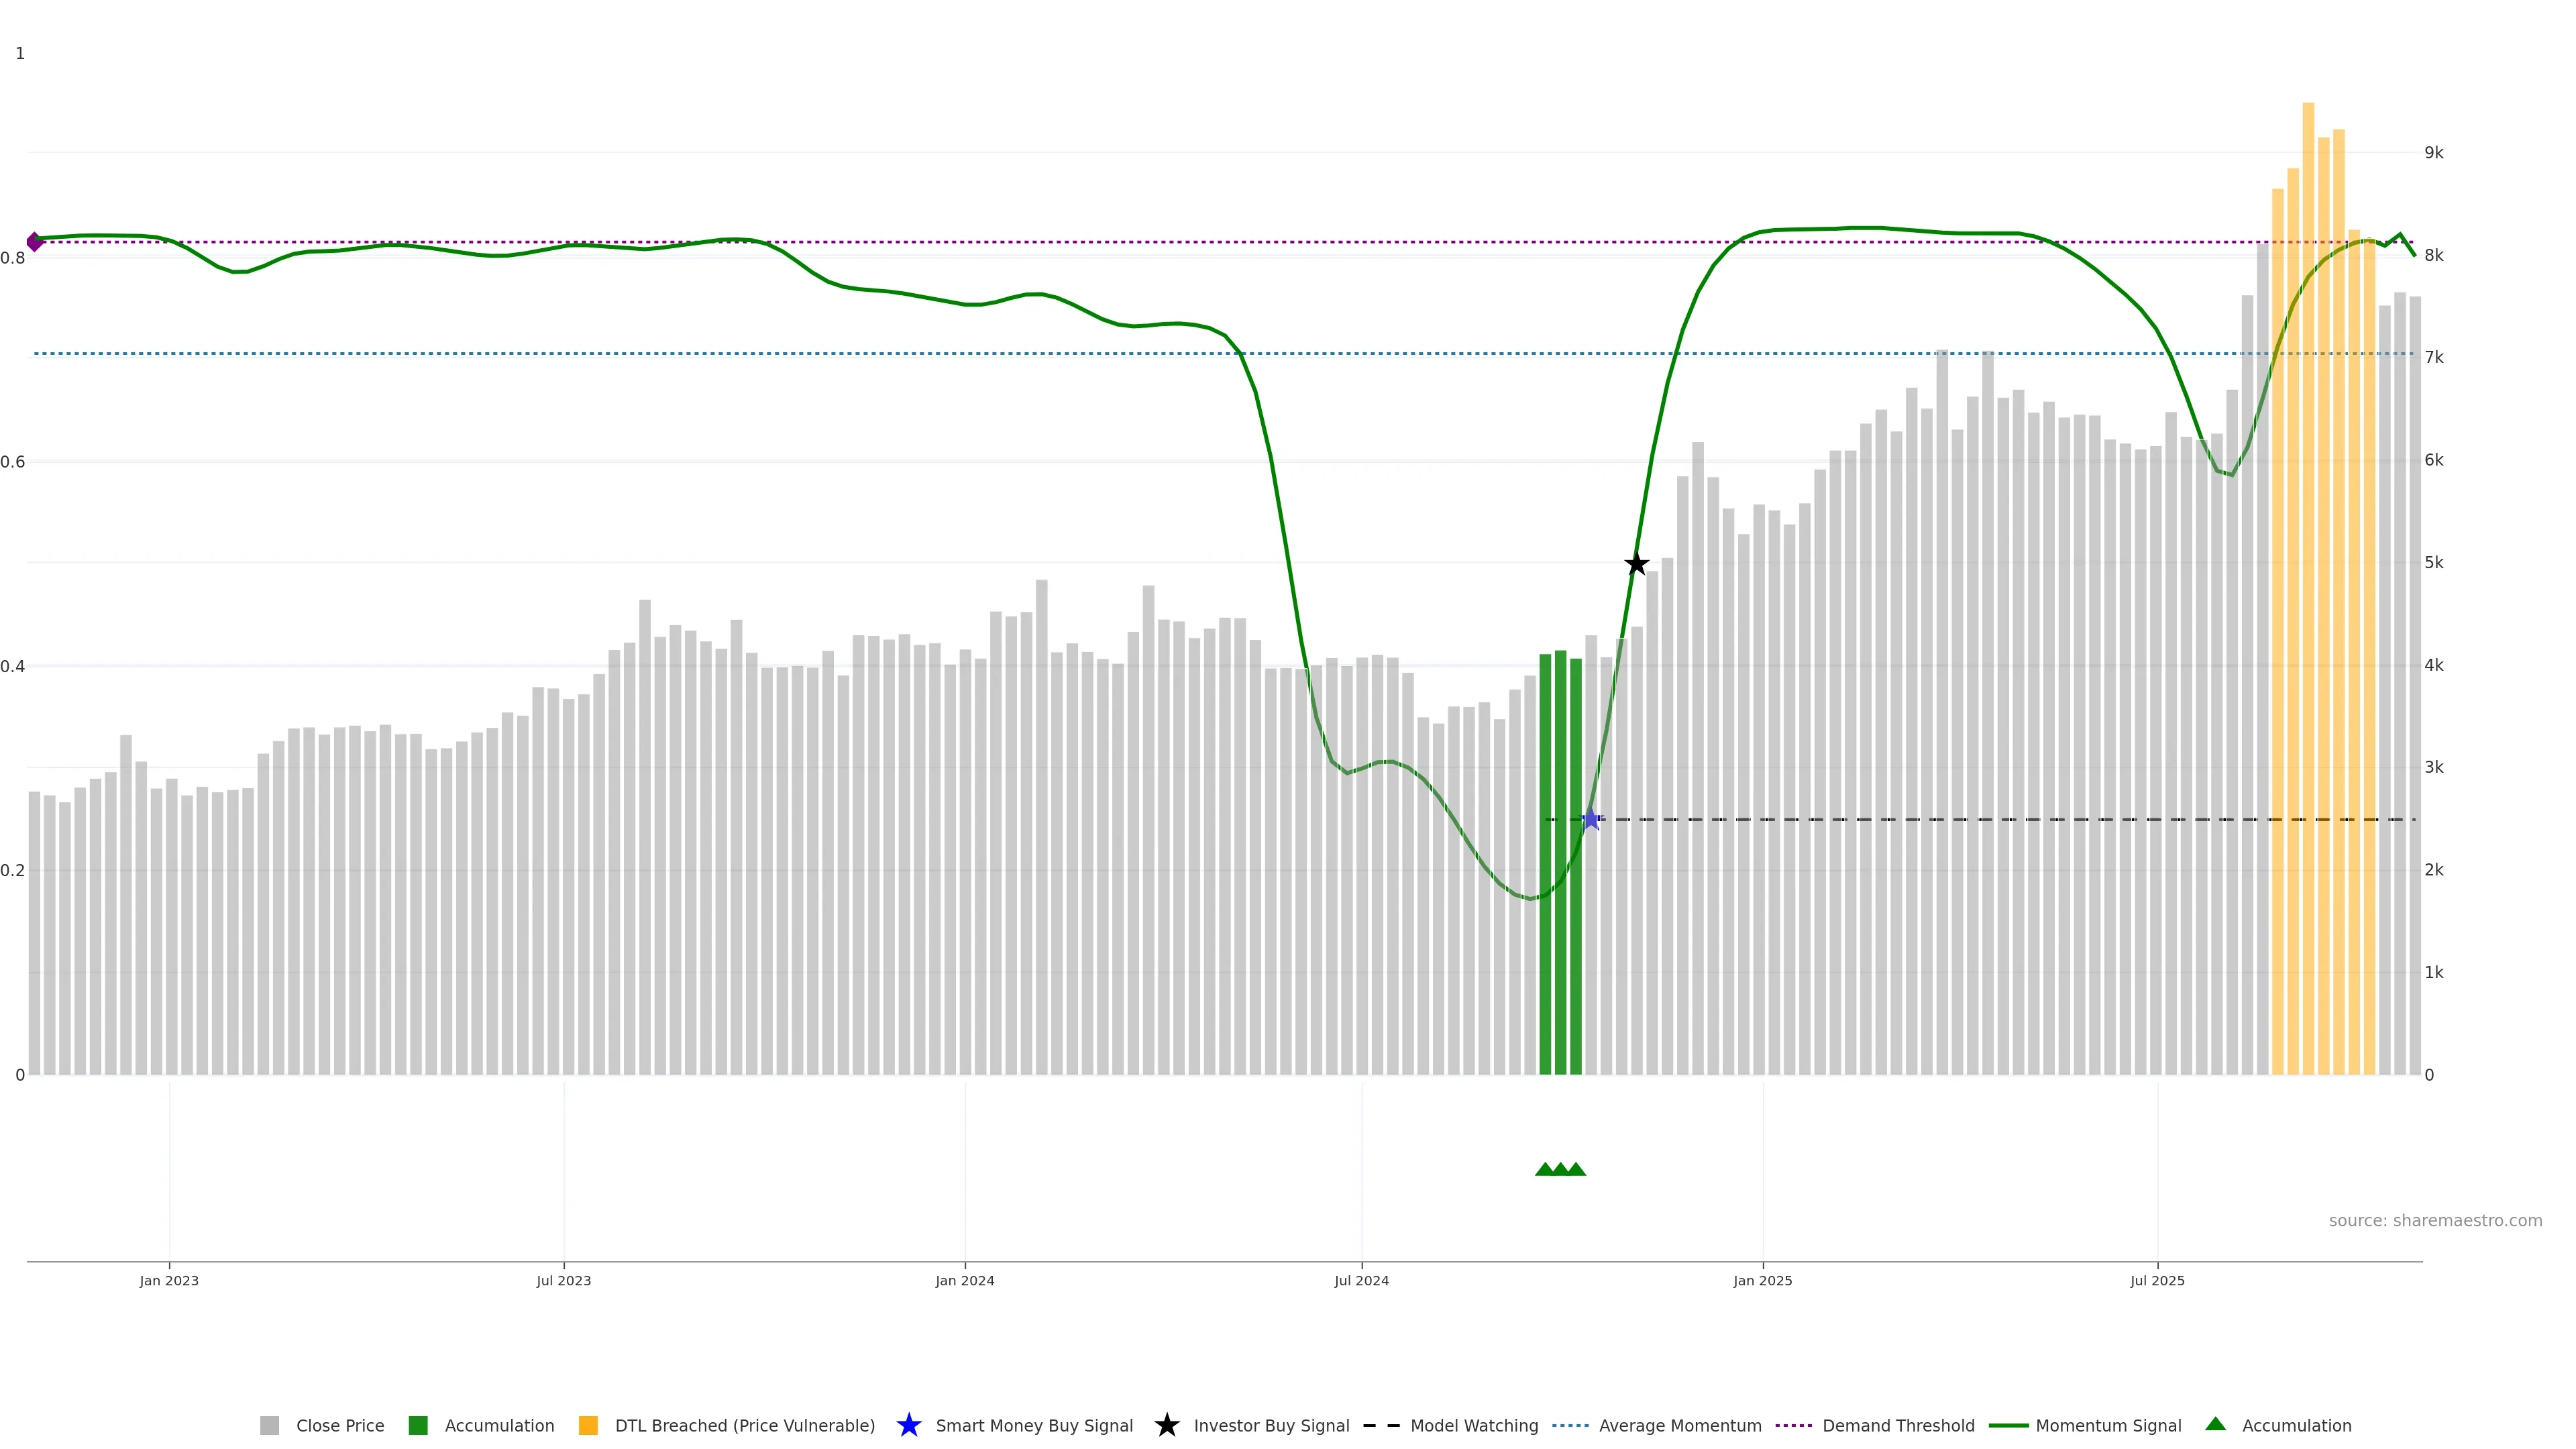
Task: Click the black Investor Buy Signal star on chart
Action: click(1636, 564)
